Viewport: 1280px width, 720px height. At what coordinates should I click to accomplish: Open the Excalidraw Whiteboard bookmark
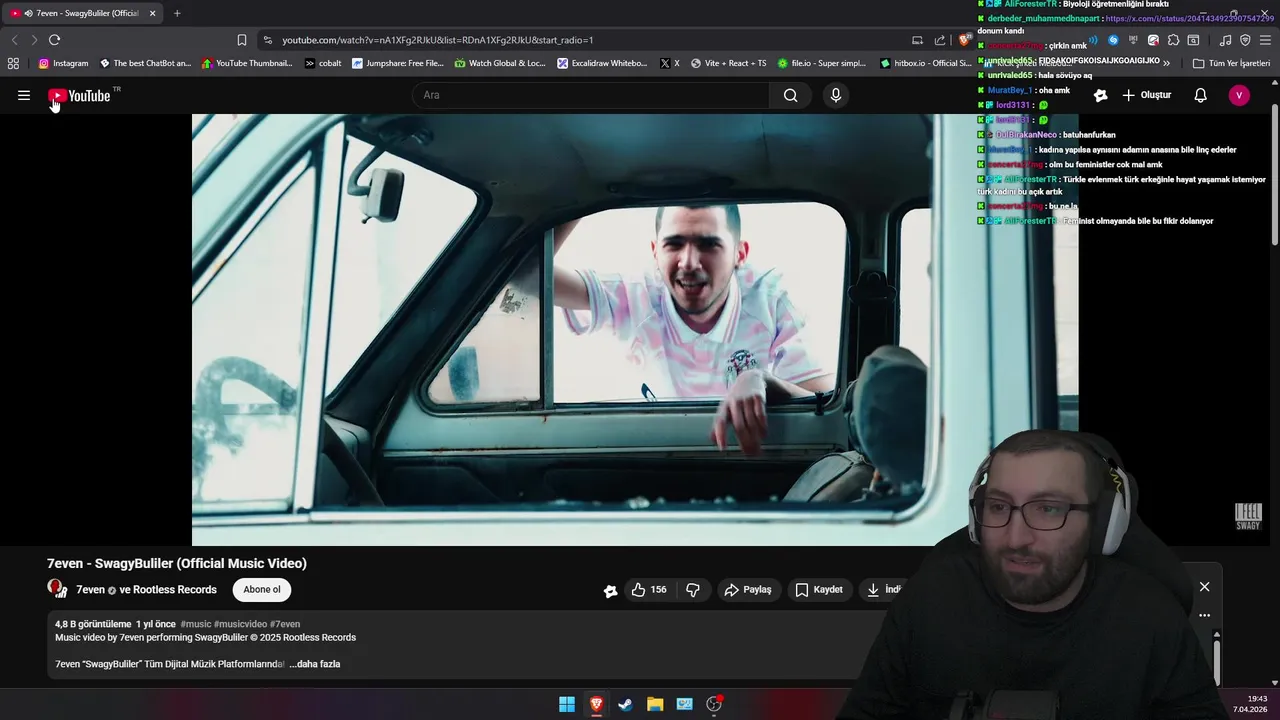point(603,63)
